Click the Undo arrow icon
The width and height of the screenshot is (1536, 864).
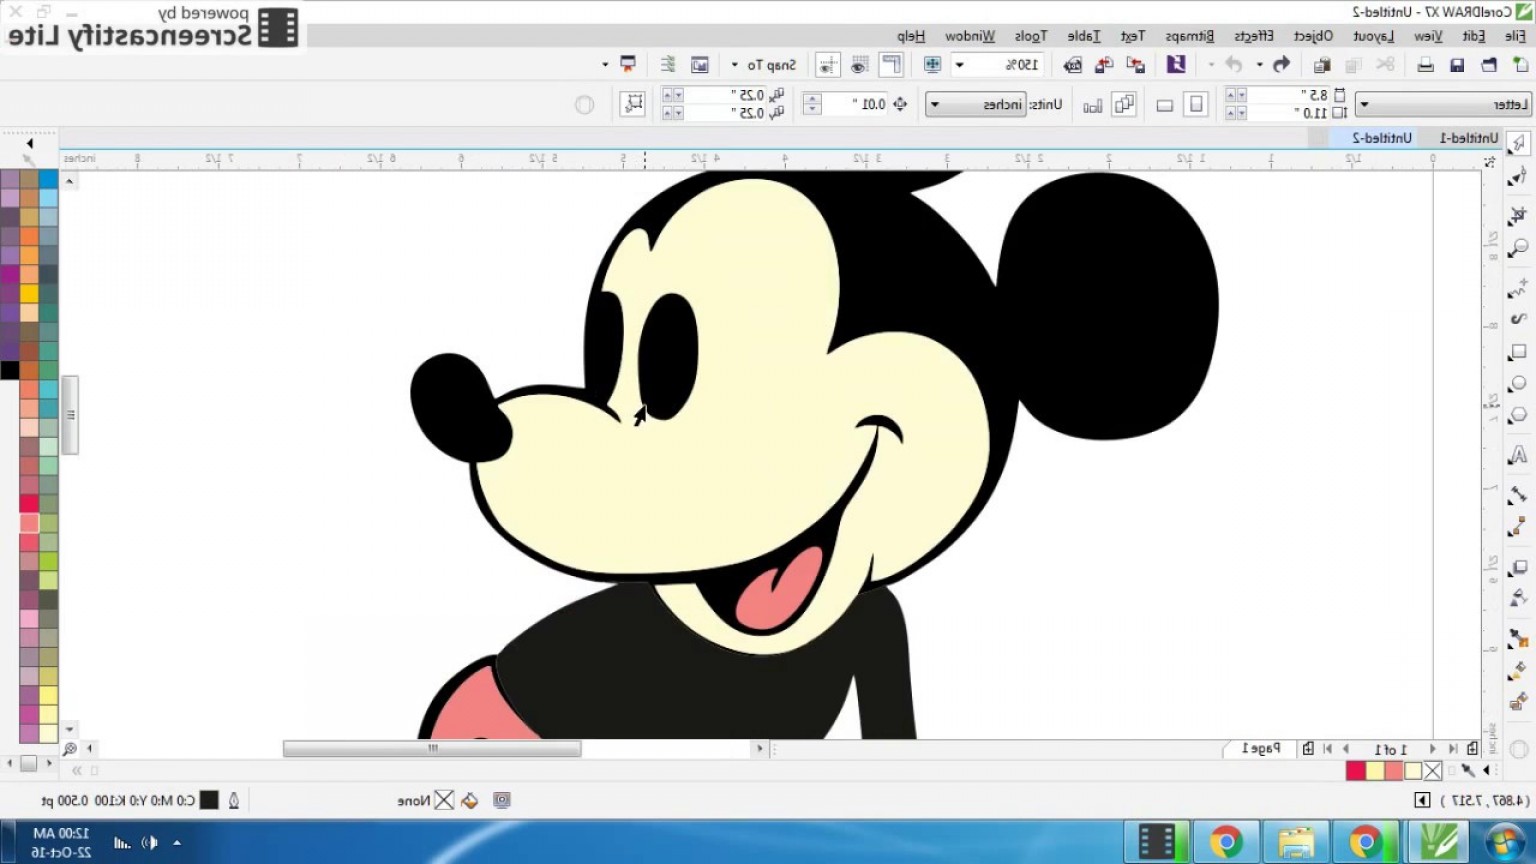(1281, 65)
